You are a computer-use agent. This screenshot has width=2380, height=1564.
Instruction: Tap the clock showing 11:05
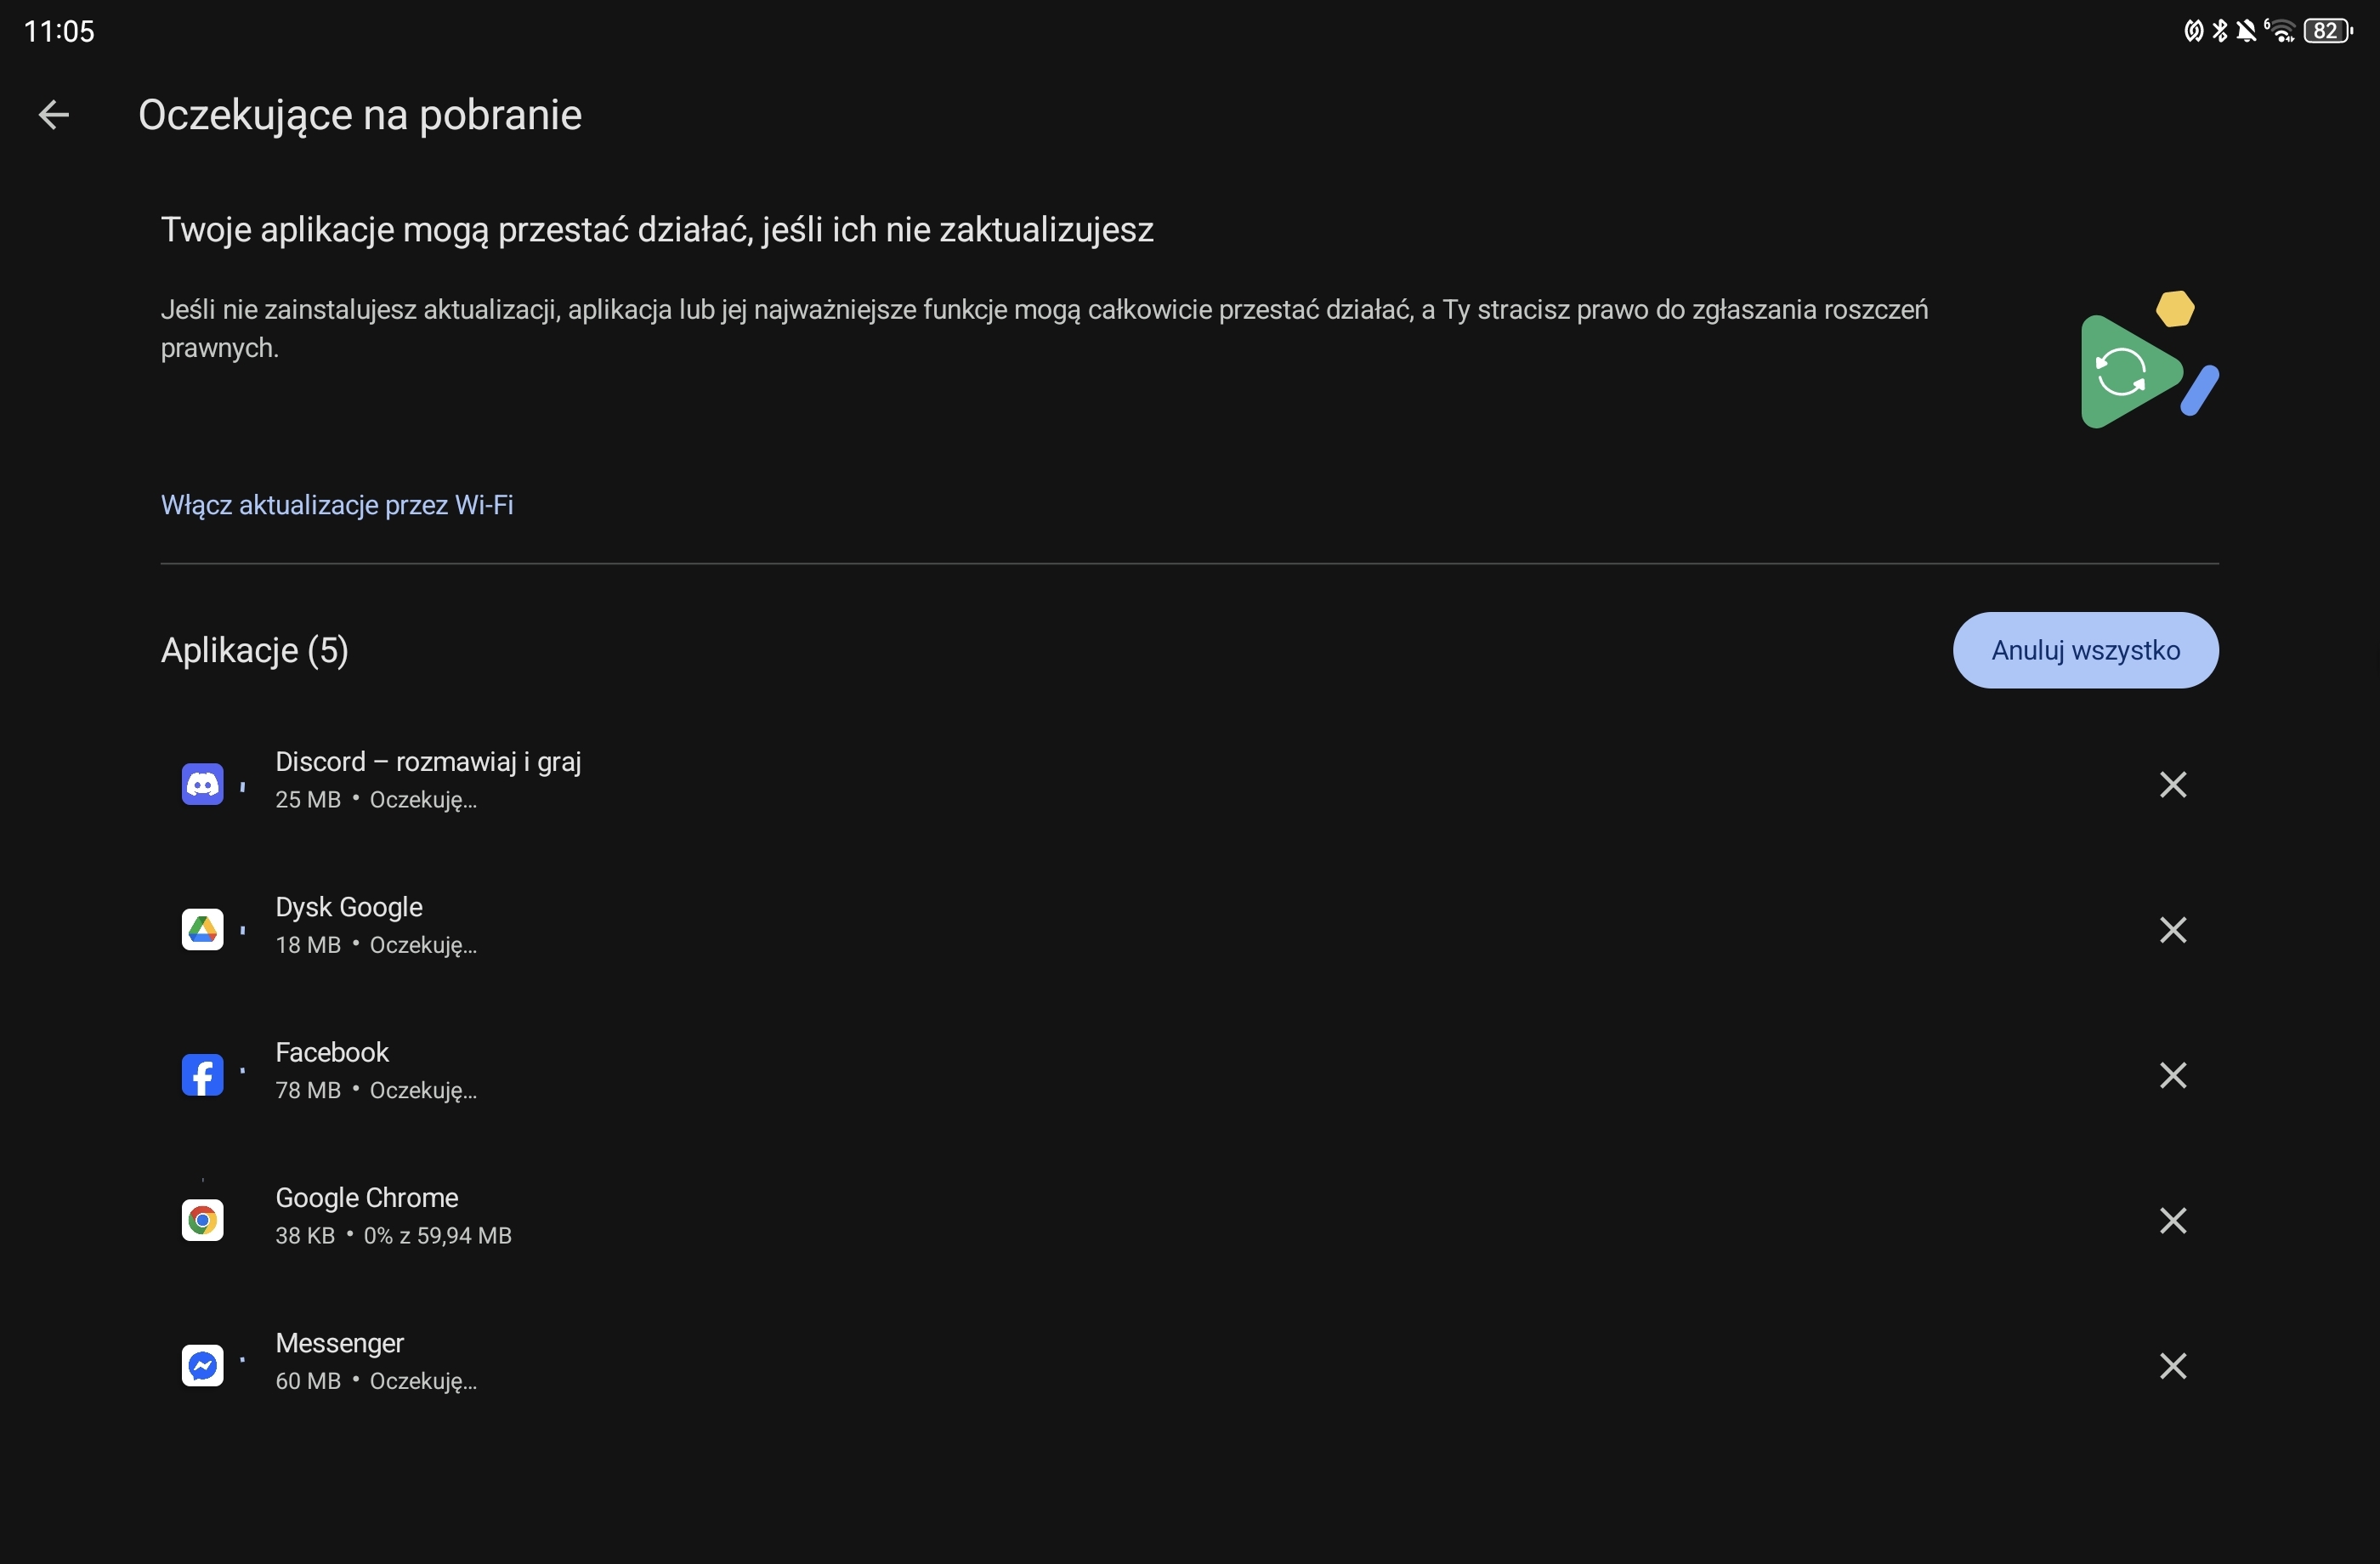59,32
